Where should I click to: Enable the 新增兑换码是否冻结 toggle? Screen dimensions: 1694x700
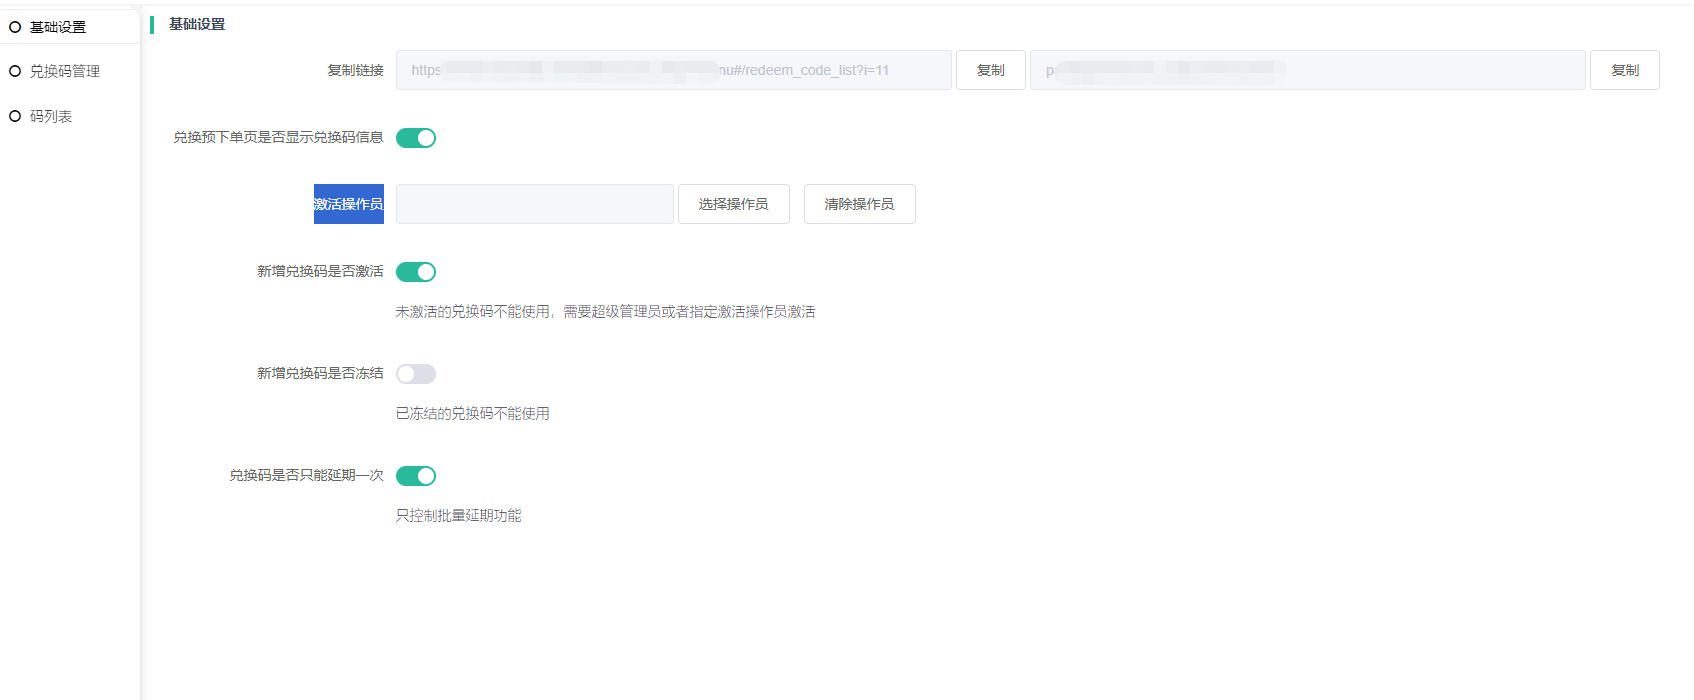[x=416, y=374]
